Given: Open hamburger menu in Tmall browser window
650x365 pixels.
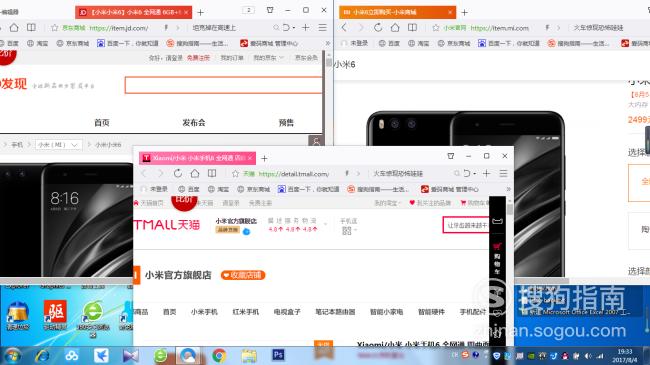Looking at the screenshot, I should 503,173.
